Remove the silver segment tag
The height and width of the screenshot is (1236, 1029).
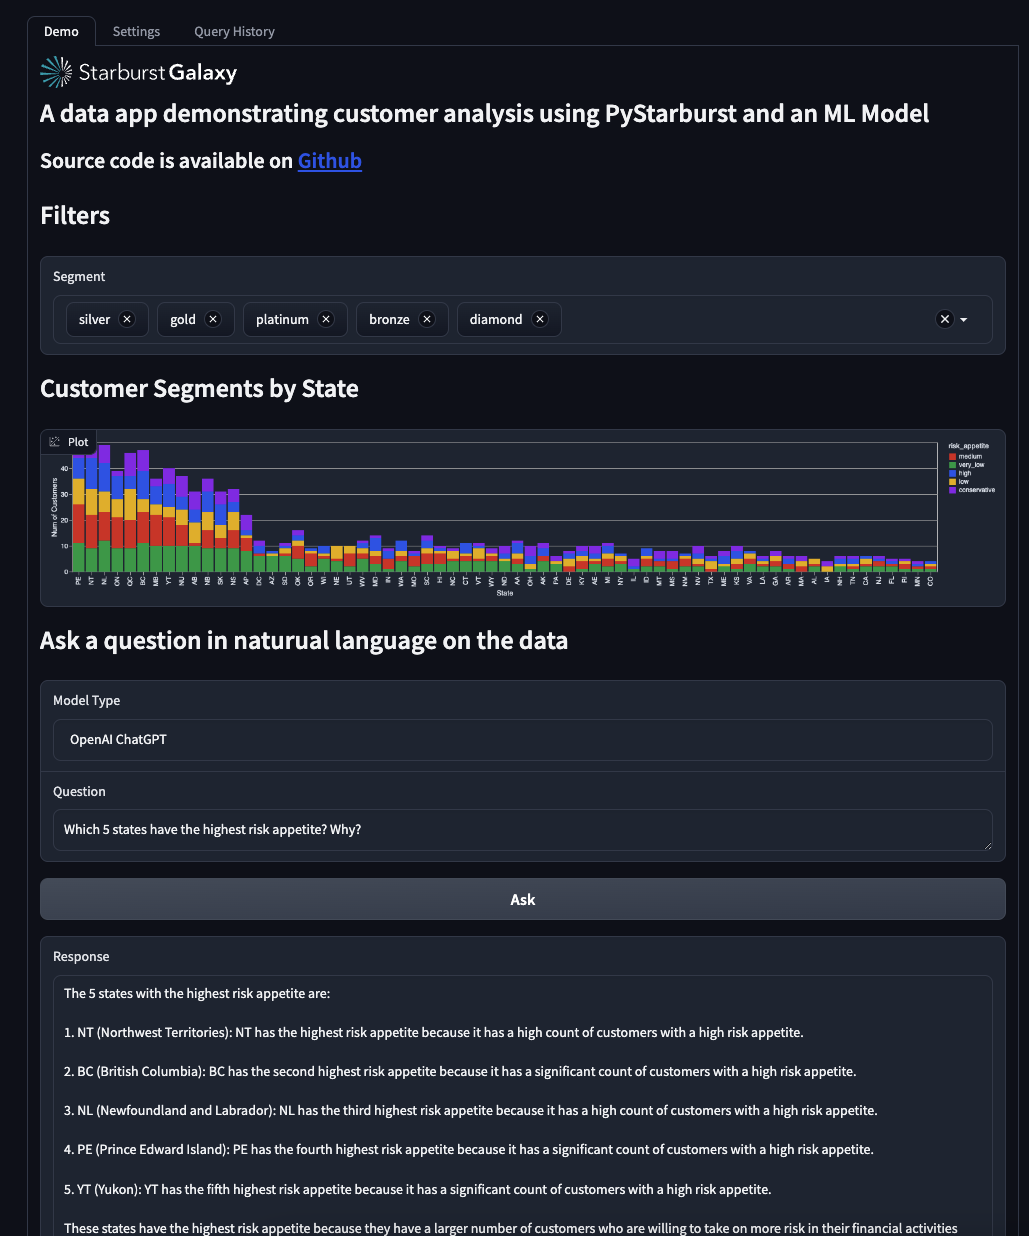tap(127, 319)
